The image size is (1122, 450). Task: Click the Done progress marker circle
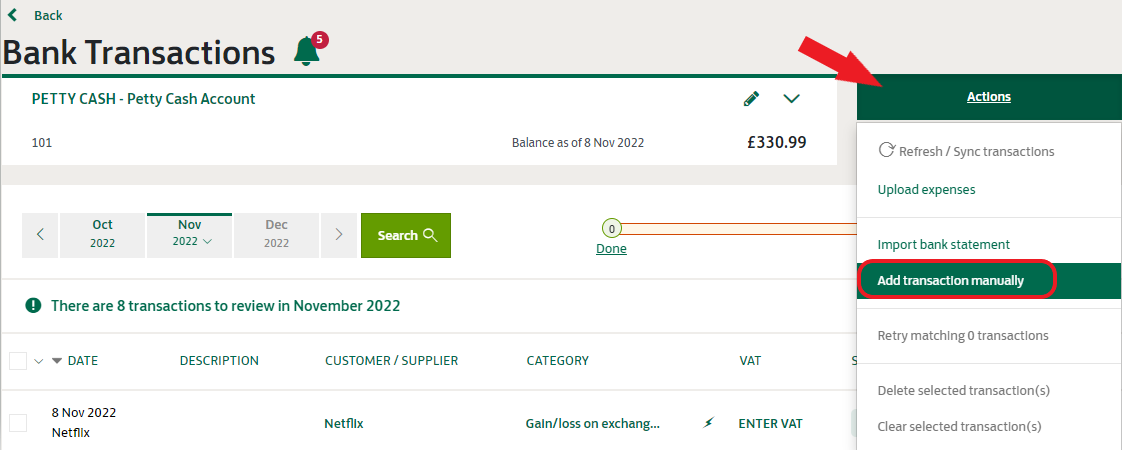[x=611, y=229]
